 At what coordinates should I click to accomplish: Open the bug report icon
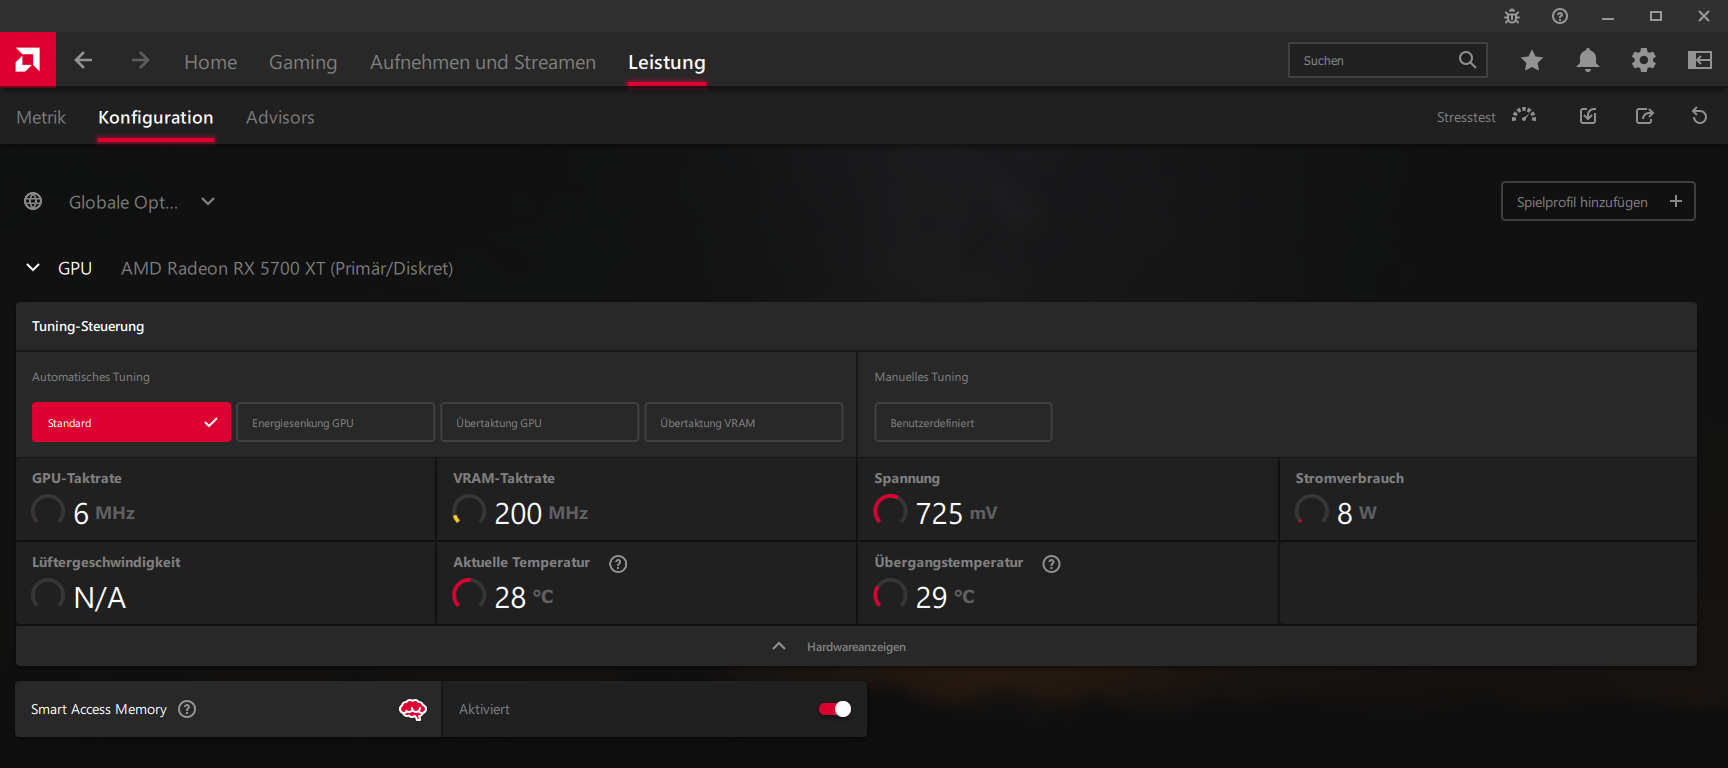[1512, 16]
